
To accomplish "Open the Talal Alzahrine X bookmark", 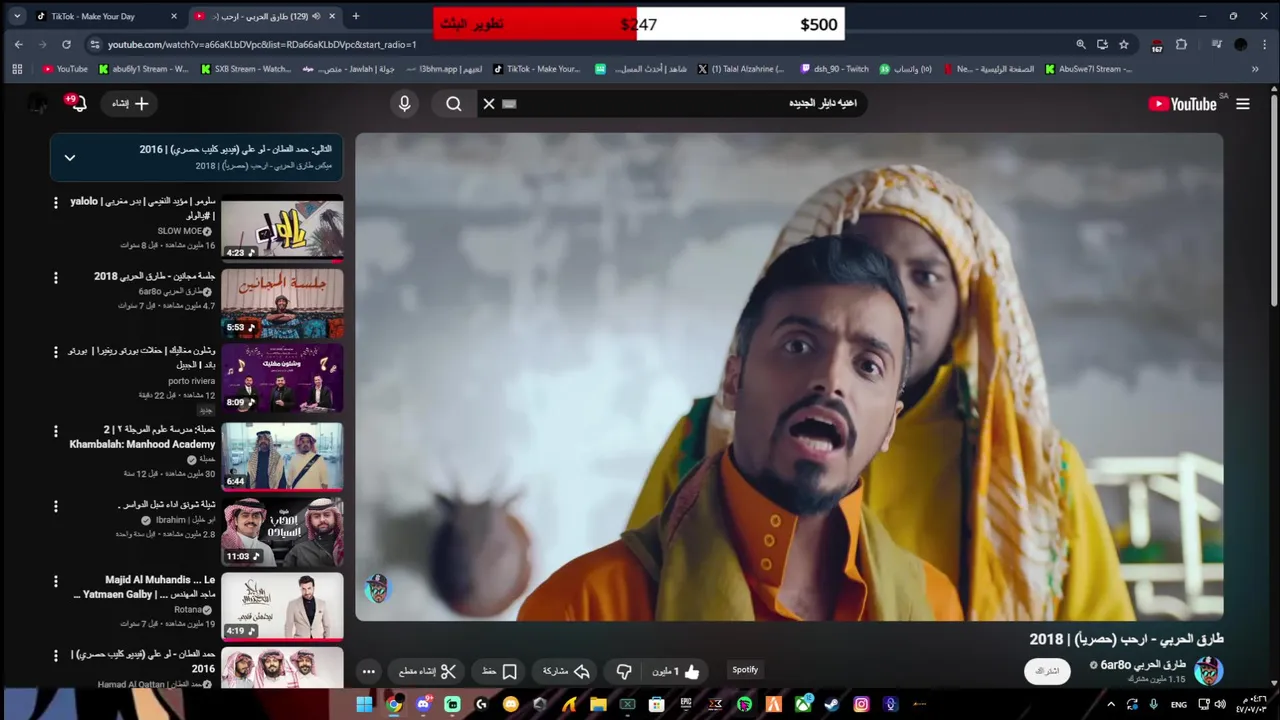I will pyautogui.click(x=740, y=69).
